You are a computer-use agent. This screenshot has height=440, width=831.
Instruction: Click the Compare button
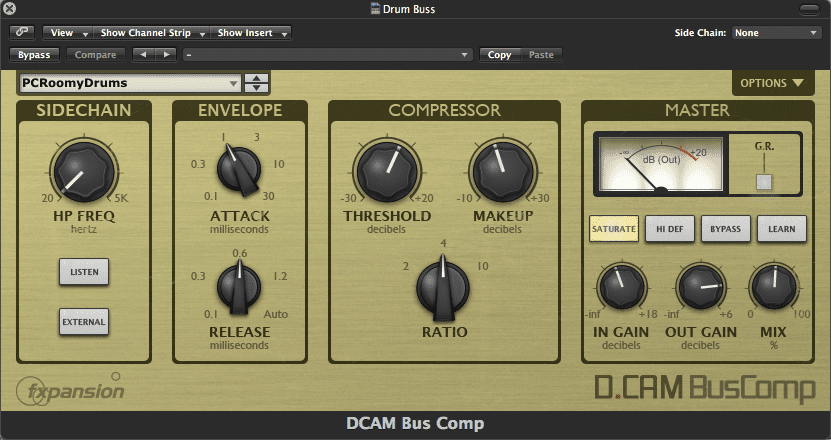point(95,55)
